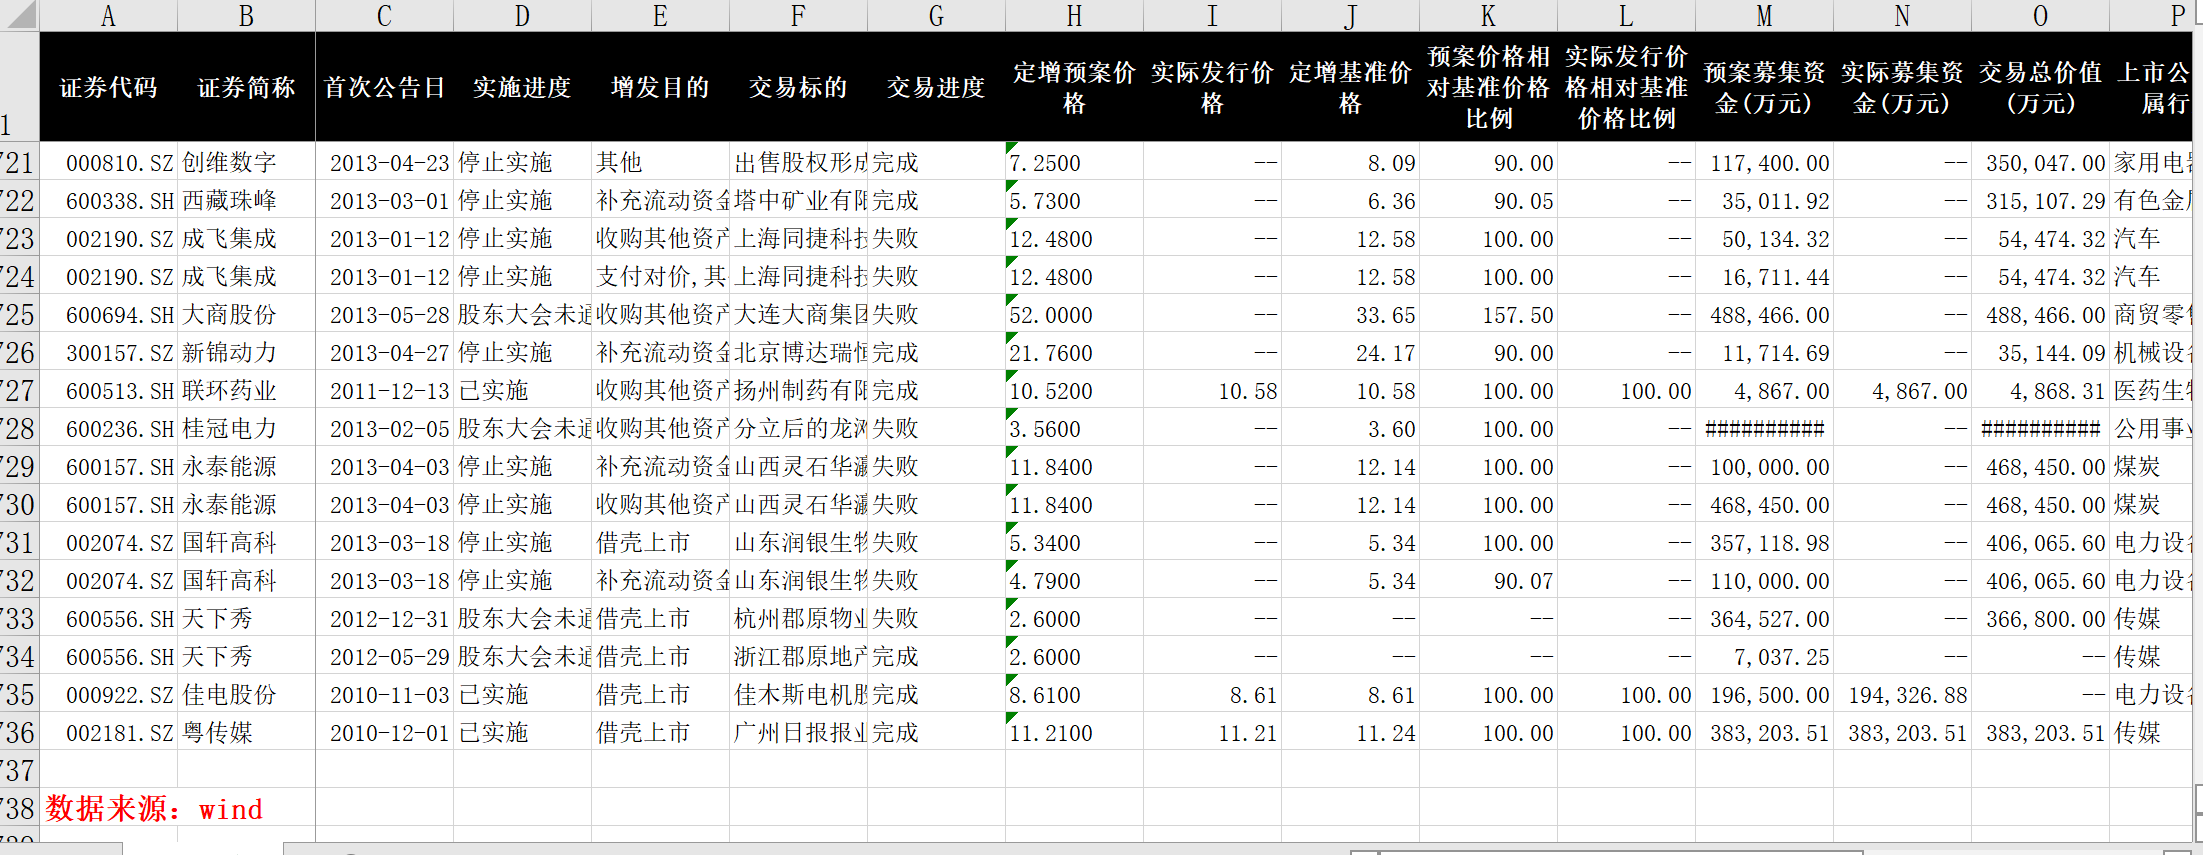Select price cell 21.7600
This screenshot has height=855, width=2203.
click(1074, 352)
